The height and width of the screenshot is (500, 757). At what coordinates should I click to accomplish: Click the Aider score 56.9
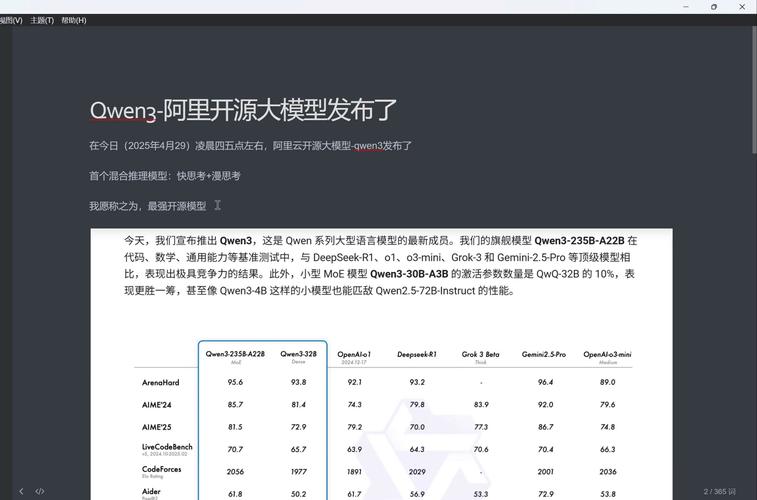tap(417, 494)
